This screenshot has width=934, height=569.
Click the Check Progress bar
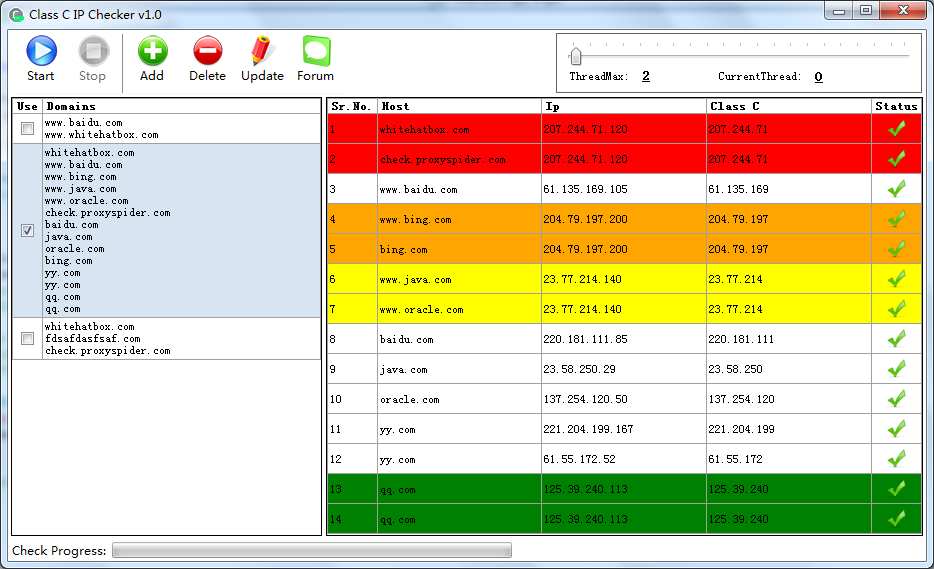point(311,550)
